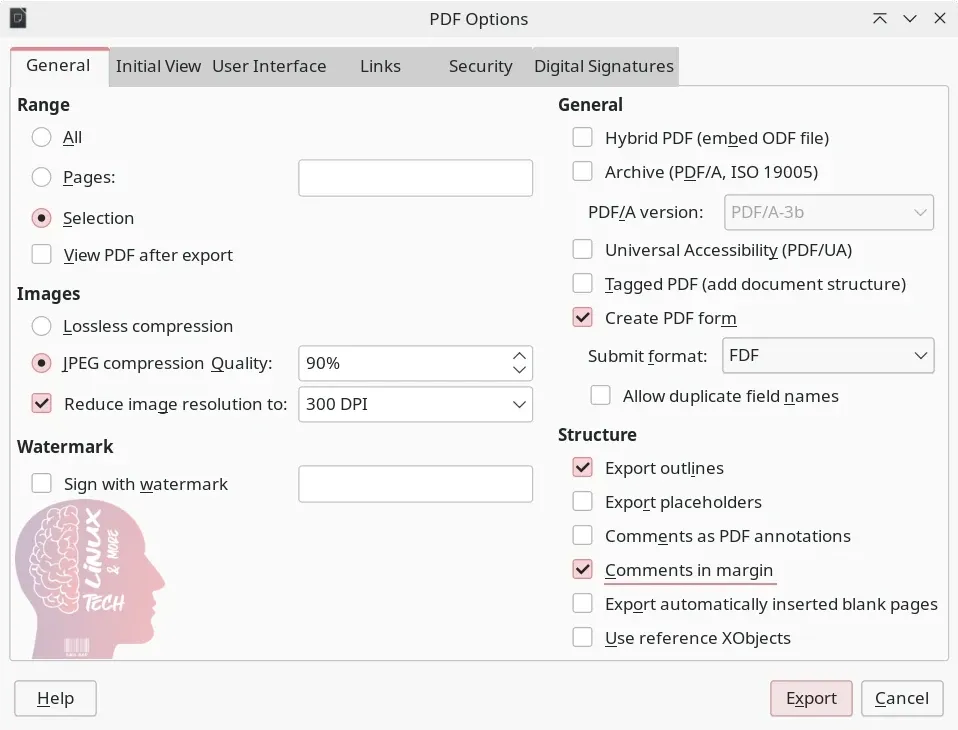This screenshot has width=958, height=730.
Task: Enable Export placeholders under Structure
Action: [582, 501]
